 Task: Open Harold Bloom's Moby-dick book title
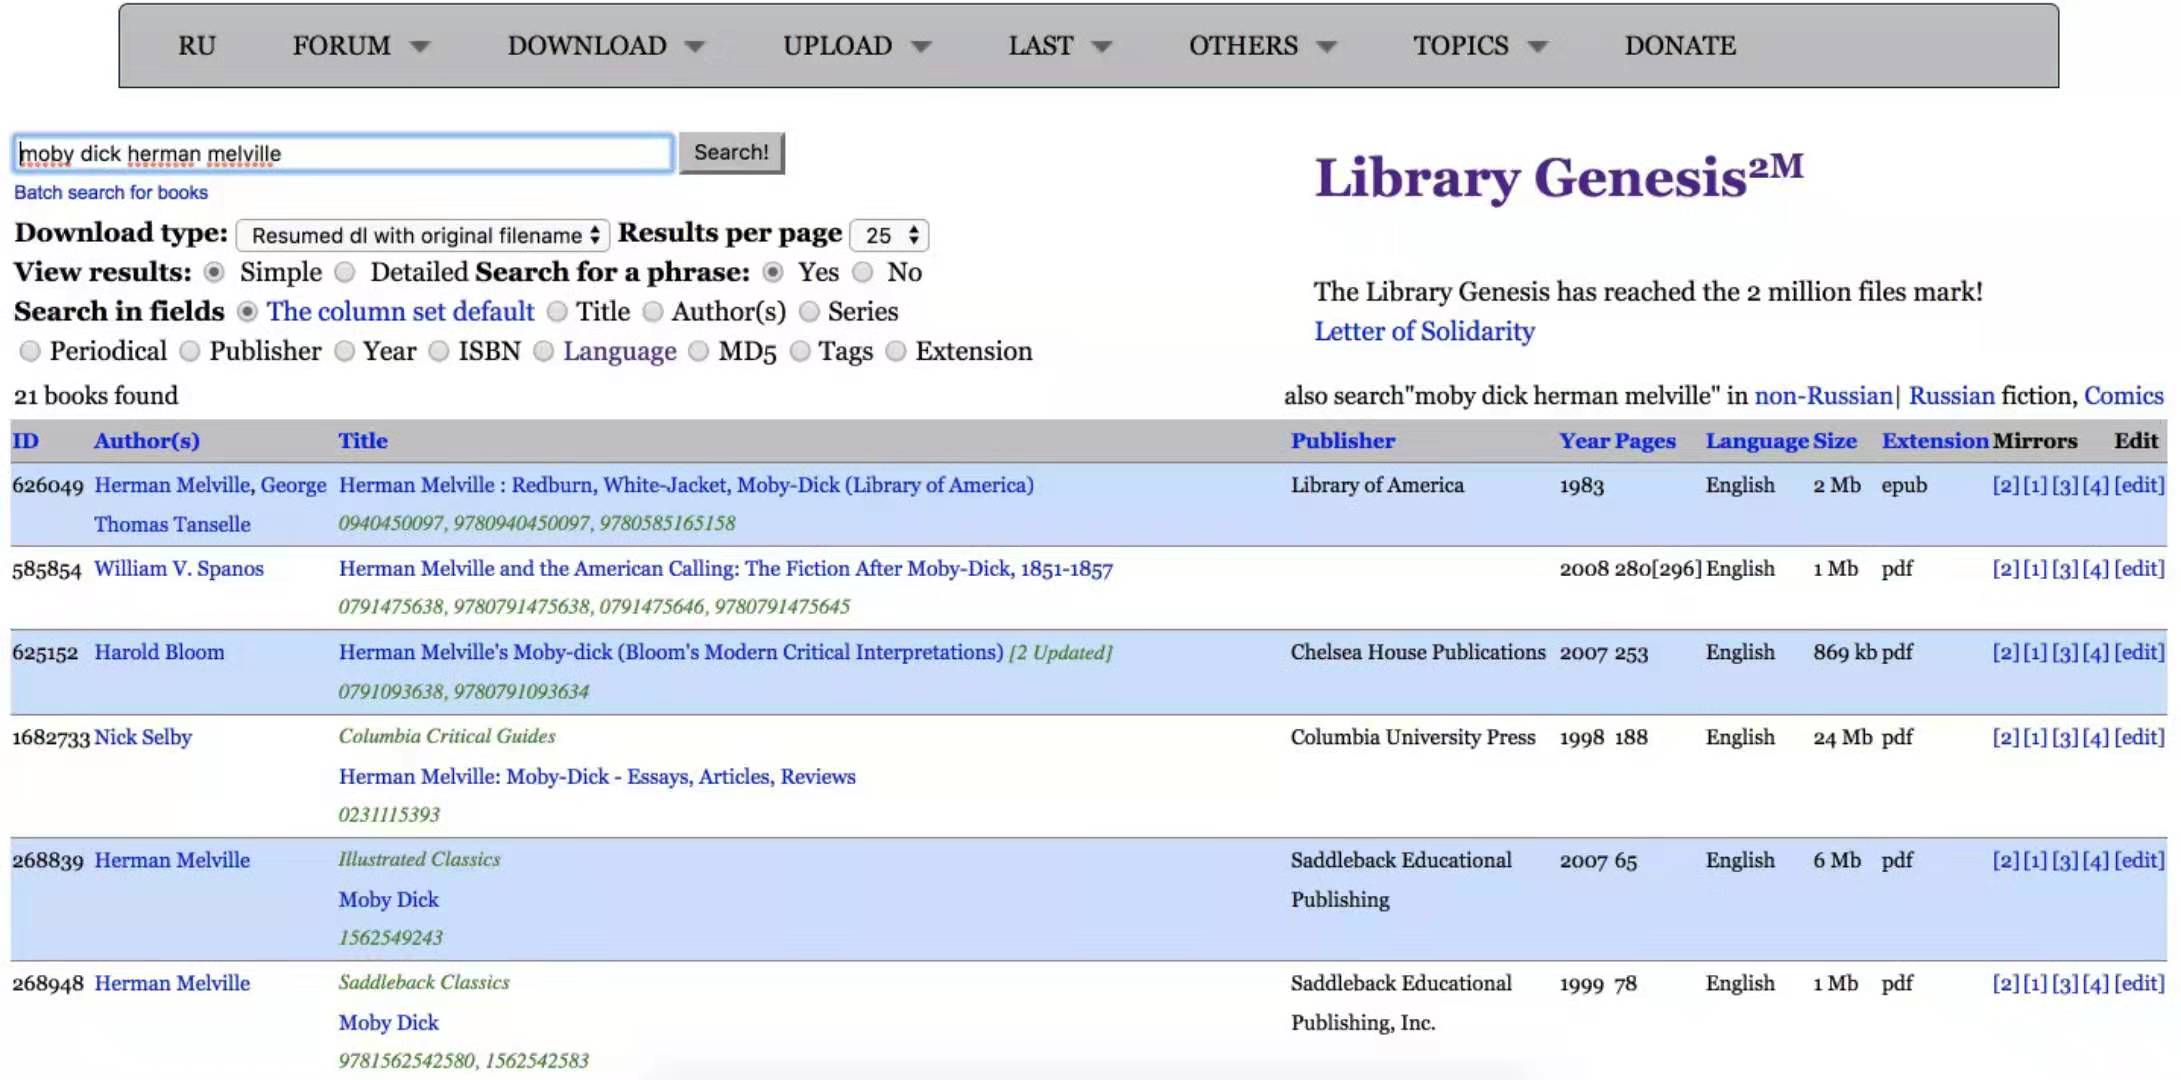tap(671, 652)
